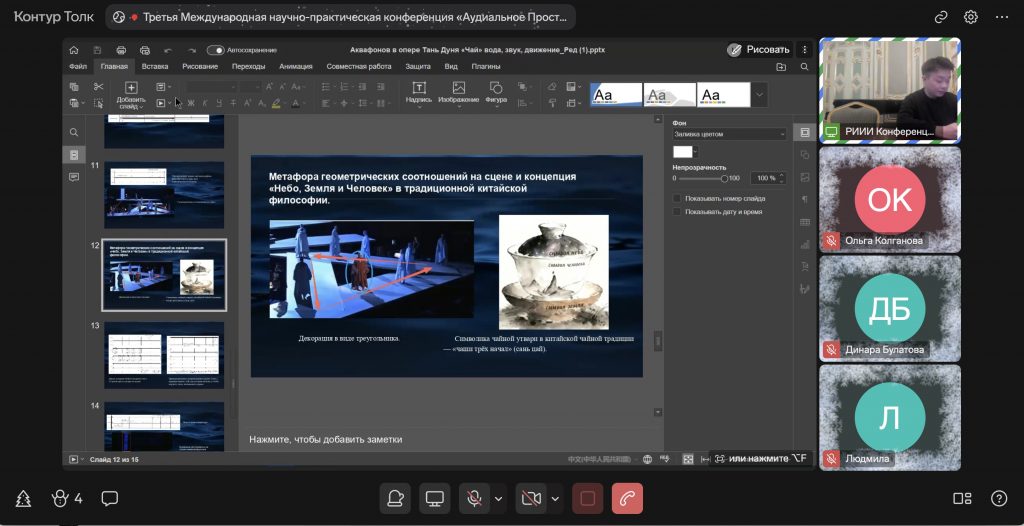Open the Заливка цветом background dropdown
The width and height of the screenshot is (1024, 526).
tap(730, 134)
